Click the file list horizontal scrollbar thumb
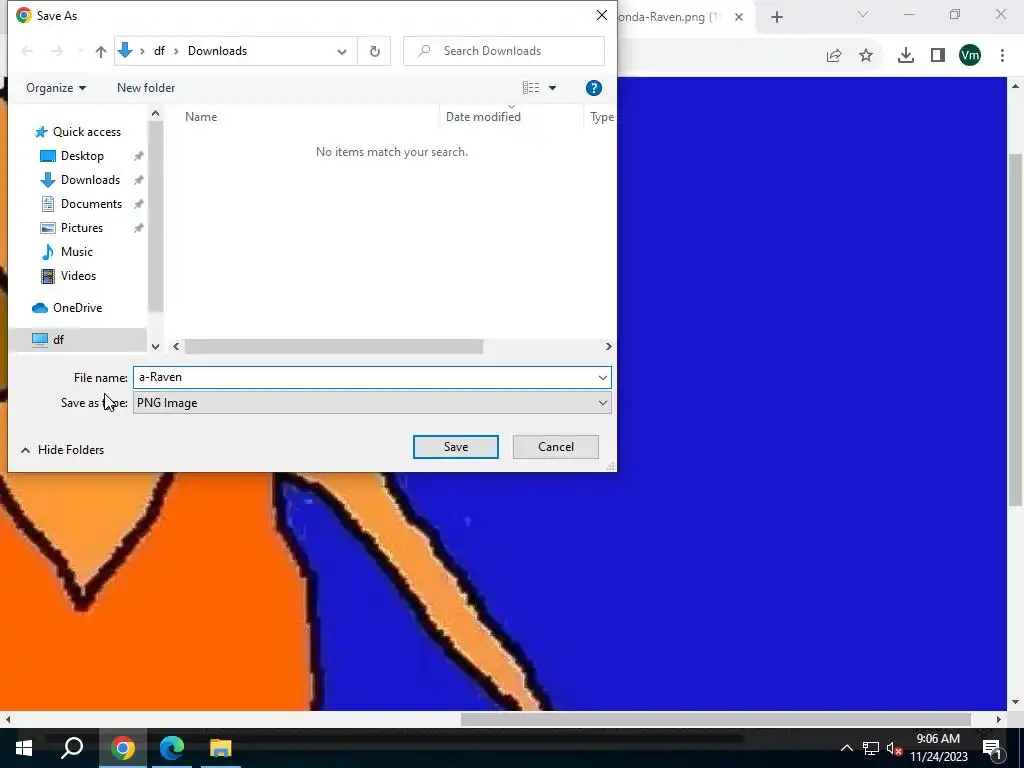The image size is (1024, 768). [334, 346]
